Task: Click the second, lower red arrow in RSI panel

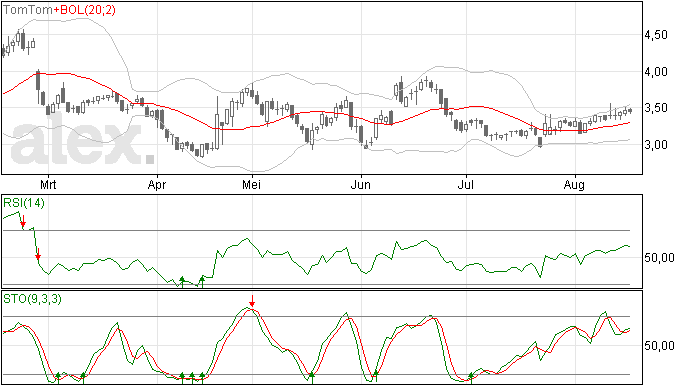Action: pos(38,254)
